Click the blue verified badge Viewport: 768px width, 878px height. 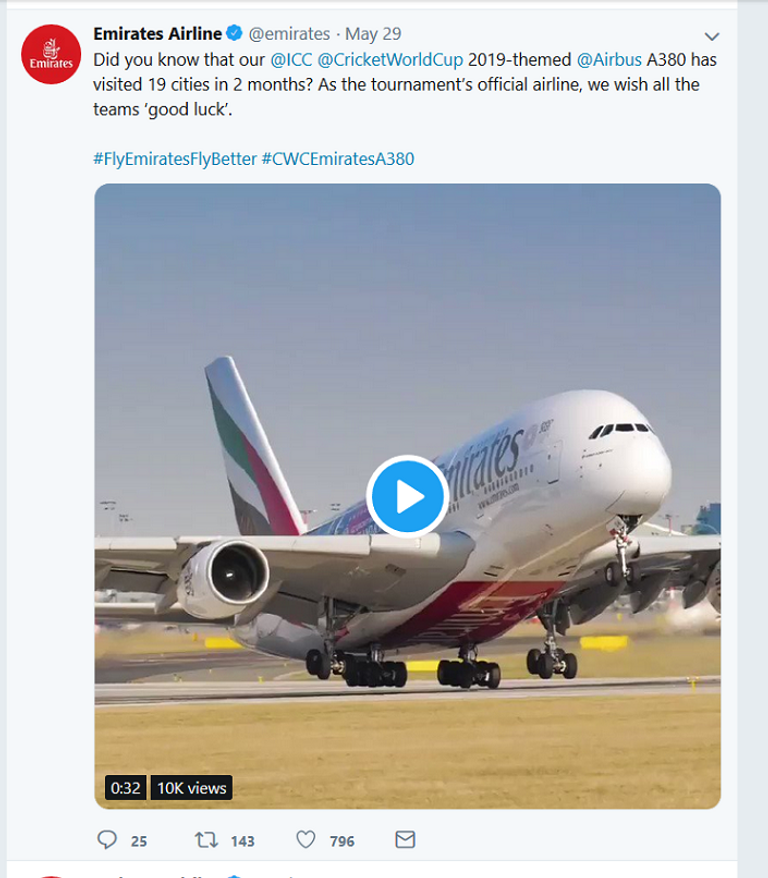tap(235, 34)
